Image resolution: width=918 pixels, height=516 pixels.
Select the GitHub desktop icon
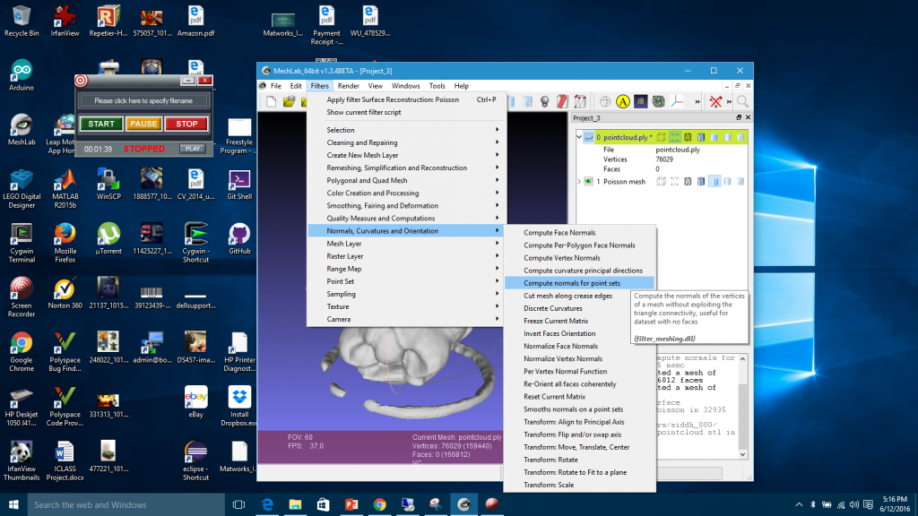pos(239,239)
